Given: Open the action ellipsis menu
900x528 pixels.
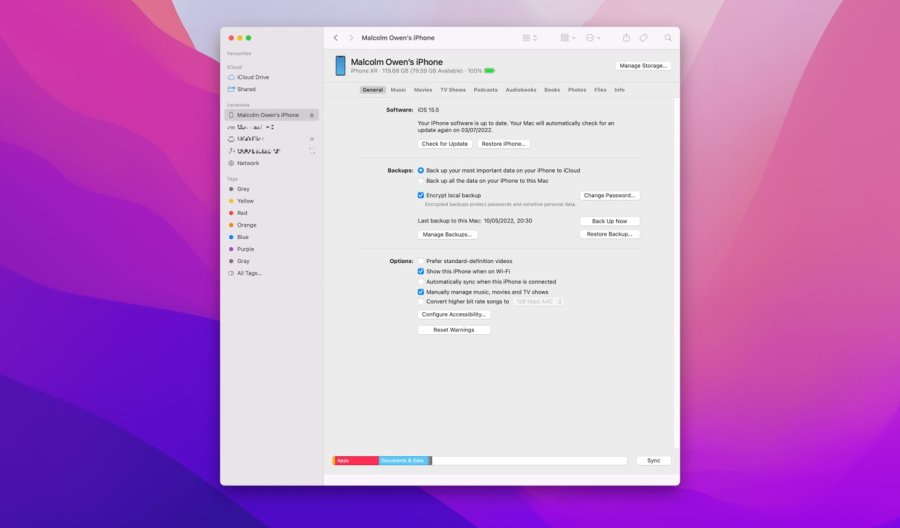Looking at the screenshot, I should 593,38.
